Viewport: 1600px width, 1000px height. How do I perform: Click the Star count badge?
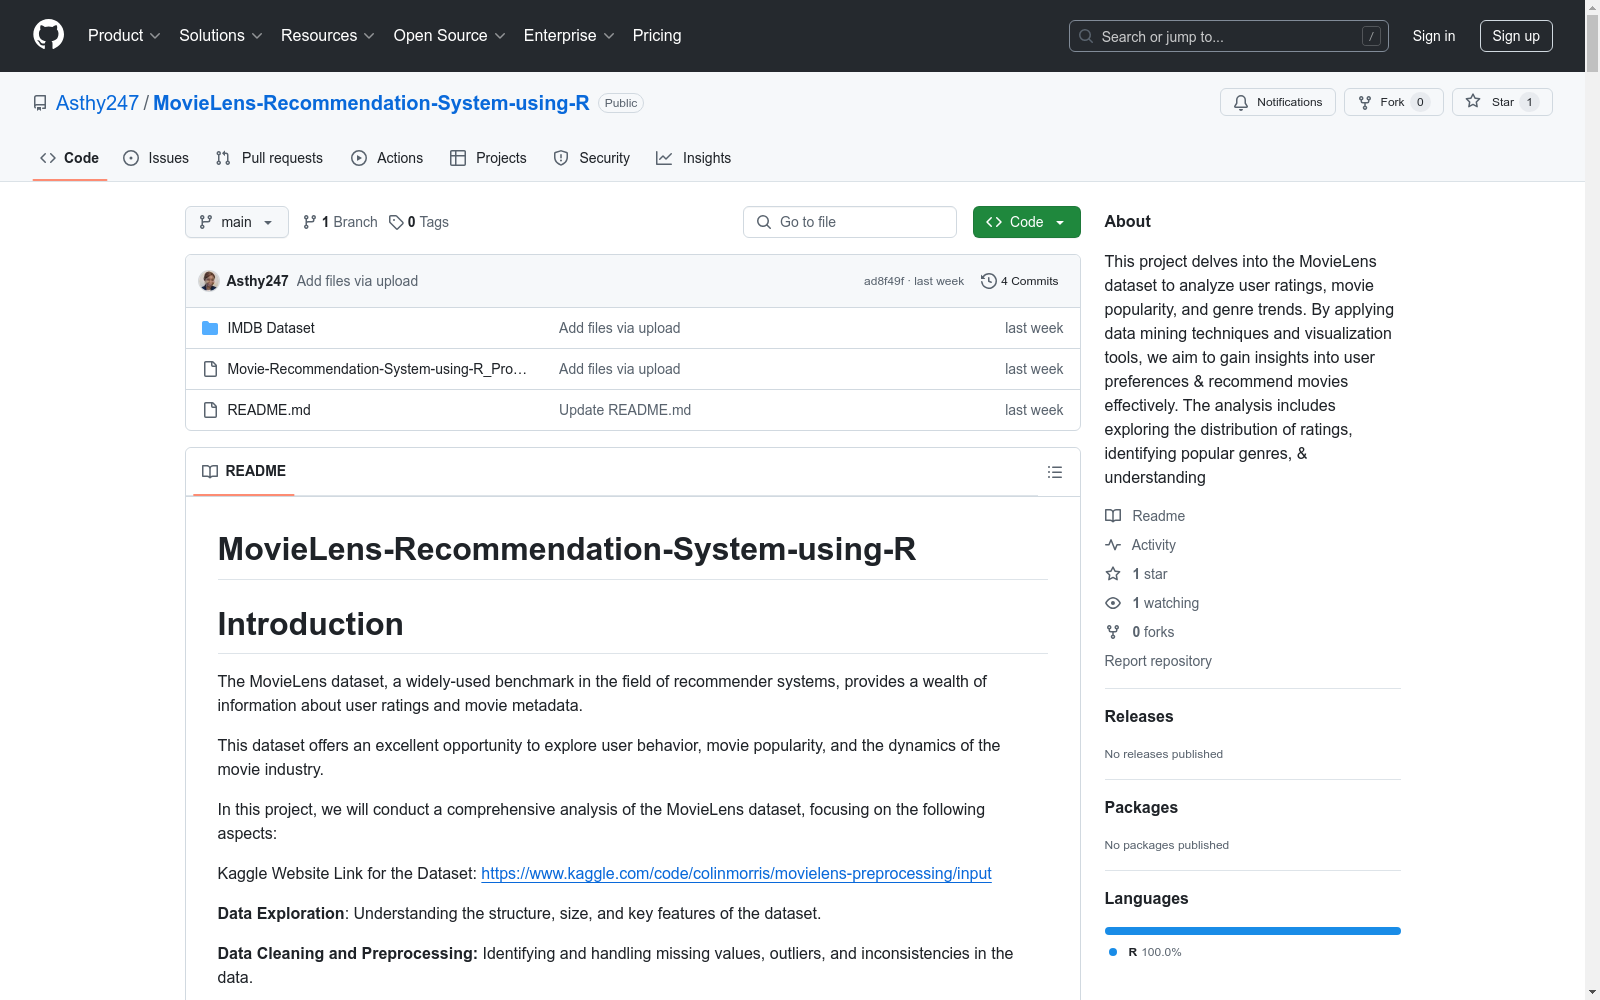point(1529,102)
